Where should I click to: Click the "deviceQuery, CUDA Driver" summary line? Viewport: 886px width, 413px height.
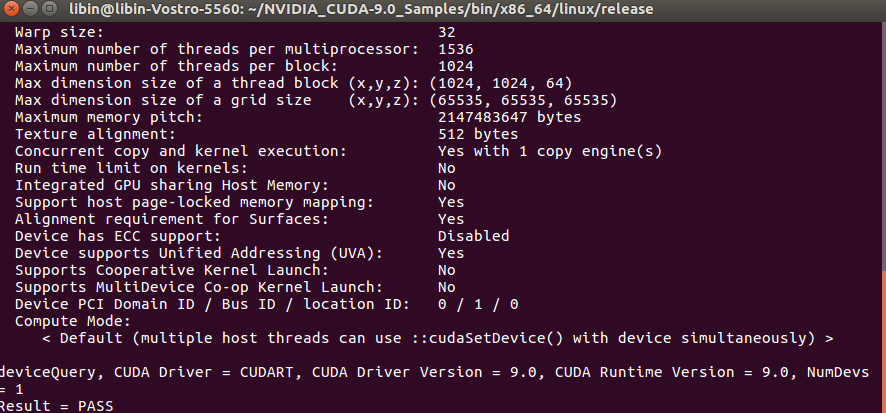click(x=440, y=372)
